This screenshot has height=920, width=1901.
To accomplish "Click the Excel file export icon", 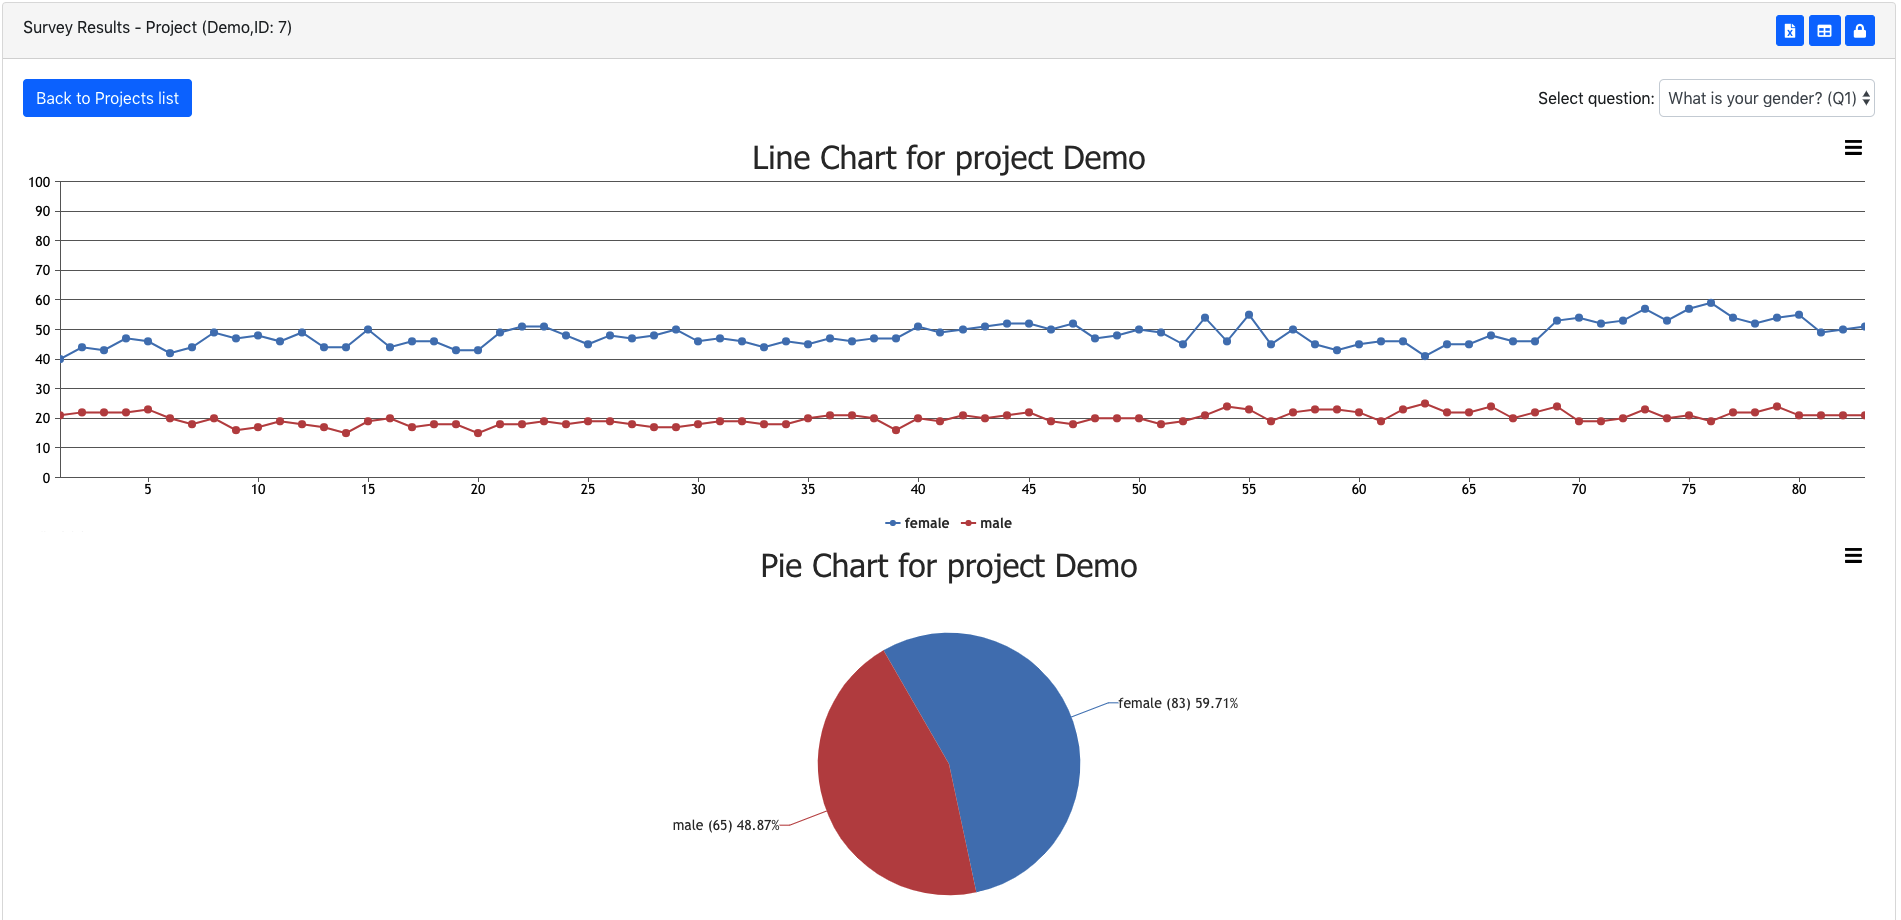I will [x=1789, y=31].
